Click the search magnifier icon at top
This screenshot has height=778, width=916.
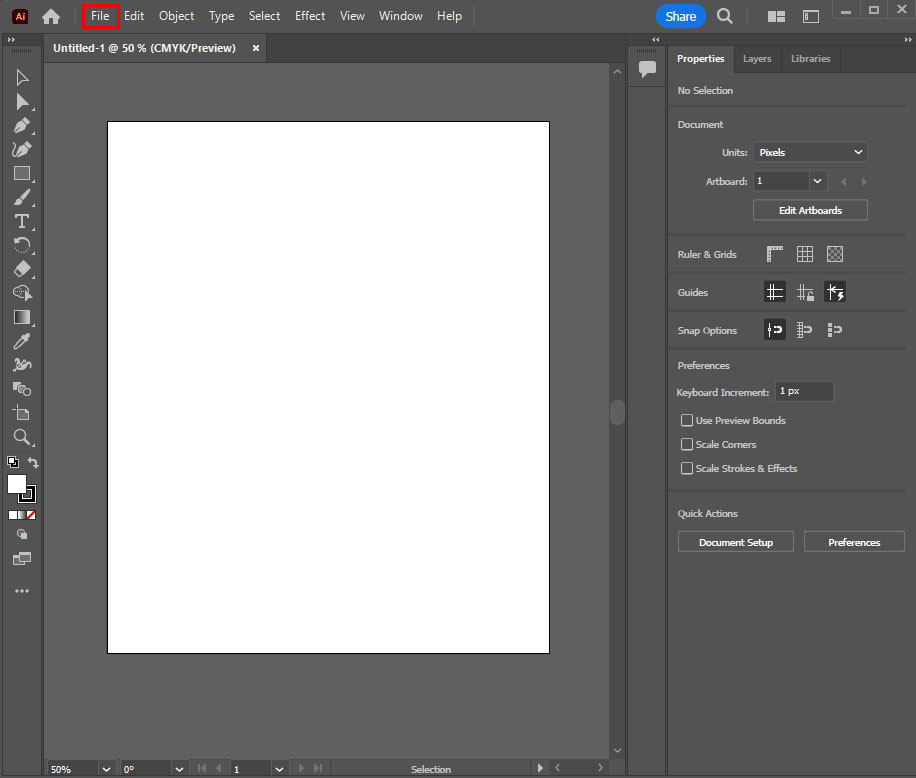pyautogui.click(x=725, y=16)
